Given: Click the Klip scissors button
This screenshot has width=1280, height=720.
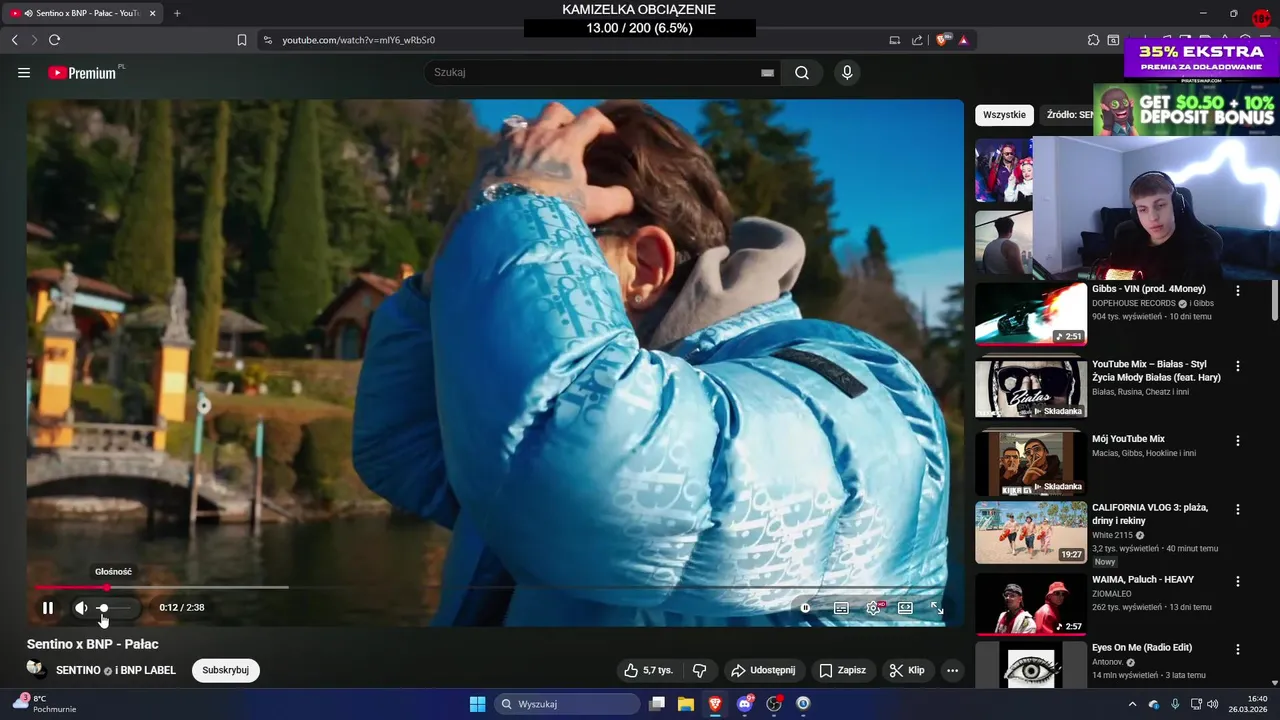Looking at the screenshot, I should [907, 670].
